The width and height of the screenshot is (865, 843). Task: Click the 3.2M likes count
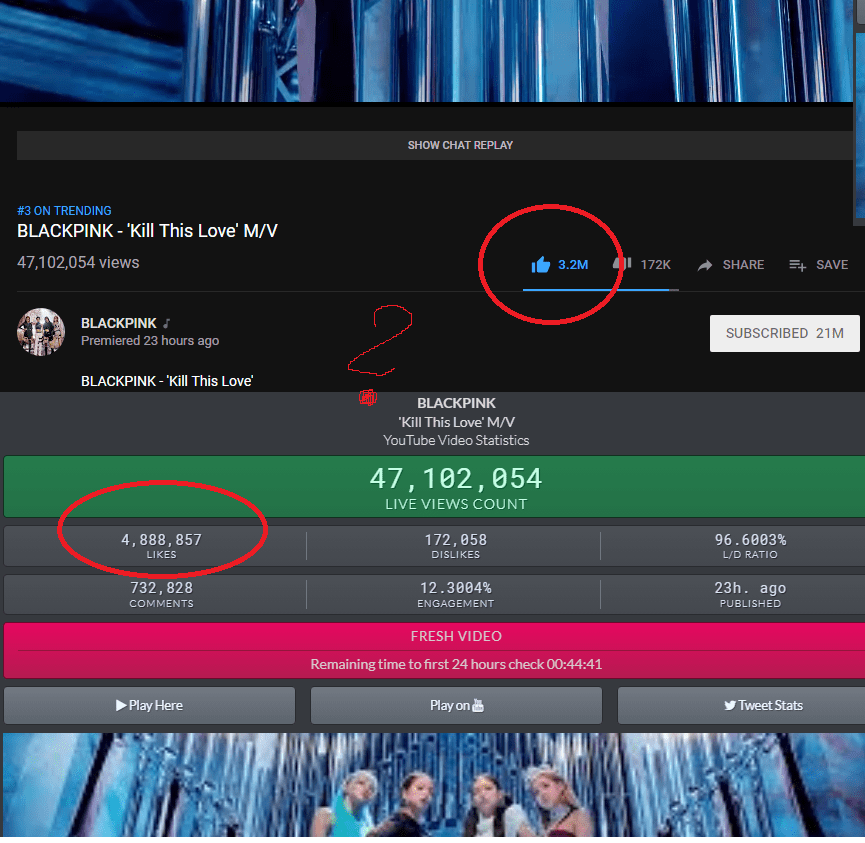[x=573, y=265]
